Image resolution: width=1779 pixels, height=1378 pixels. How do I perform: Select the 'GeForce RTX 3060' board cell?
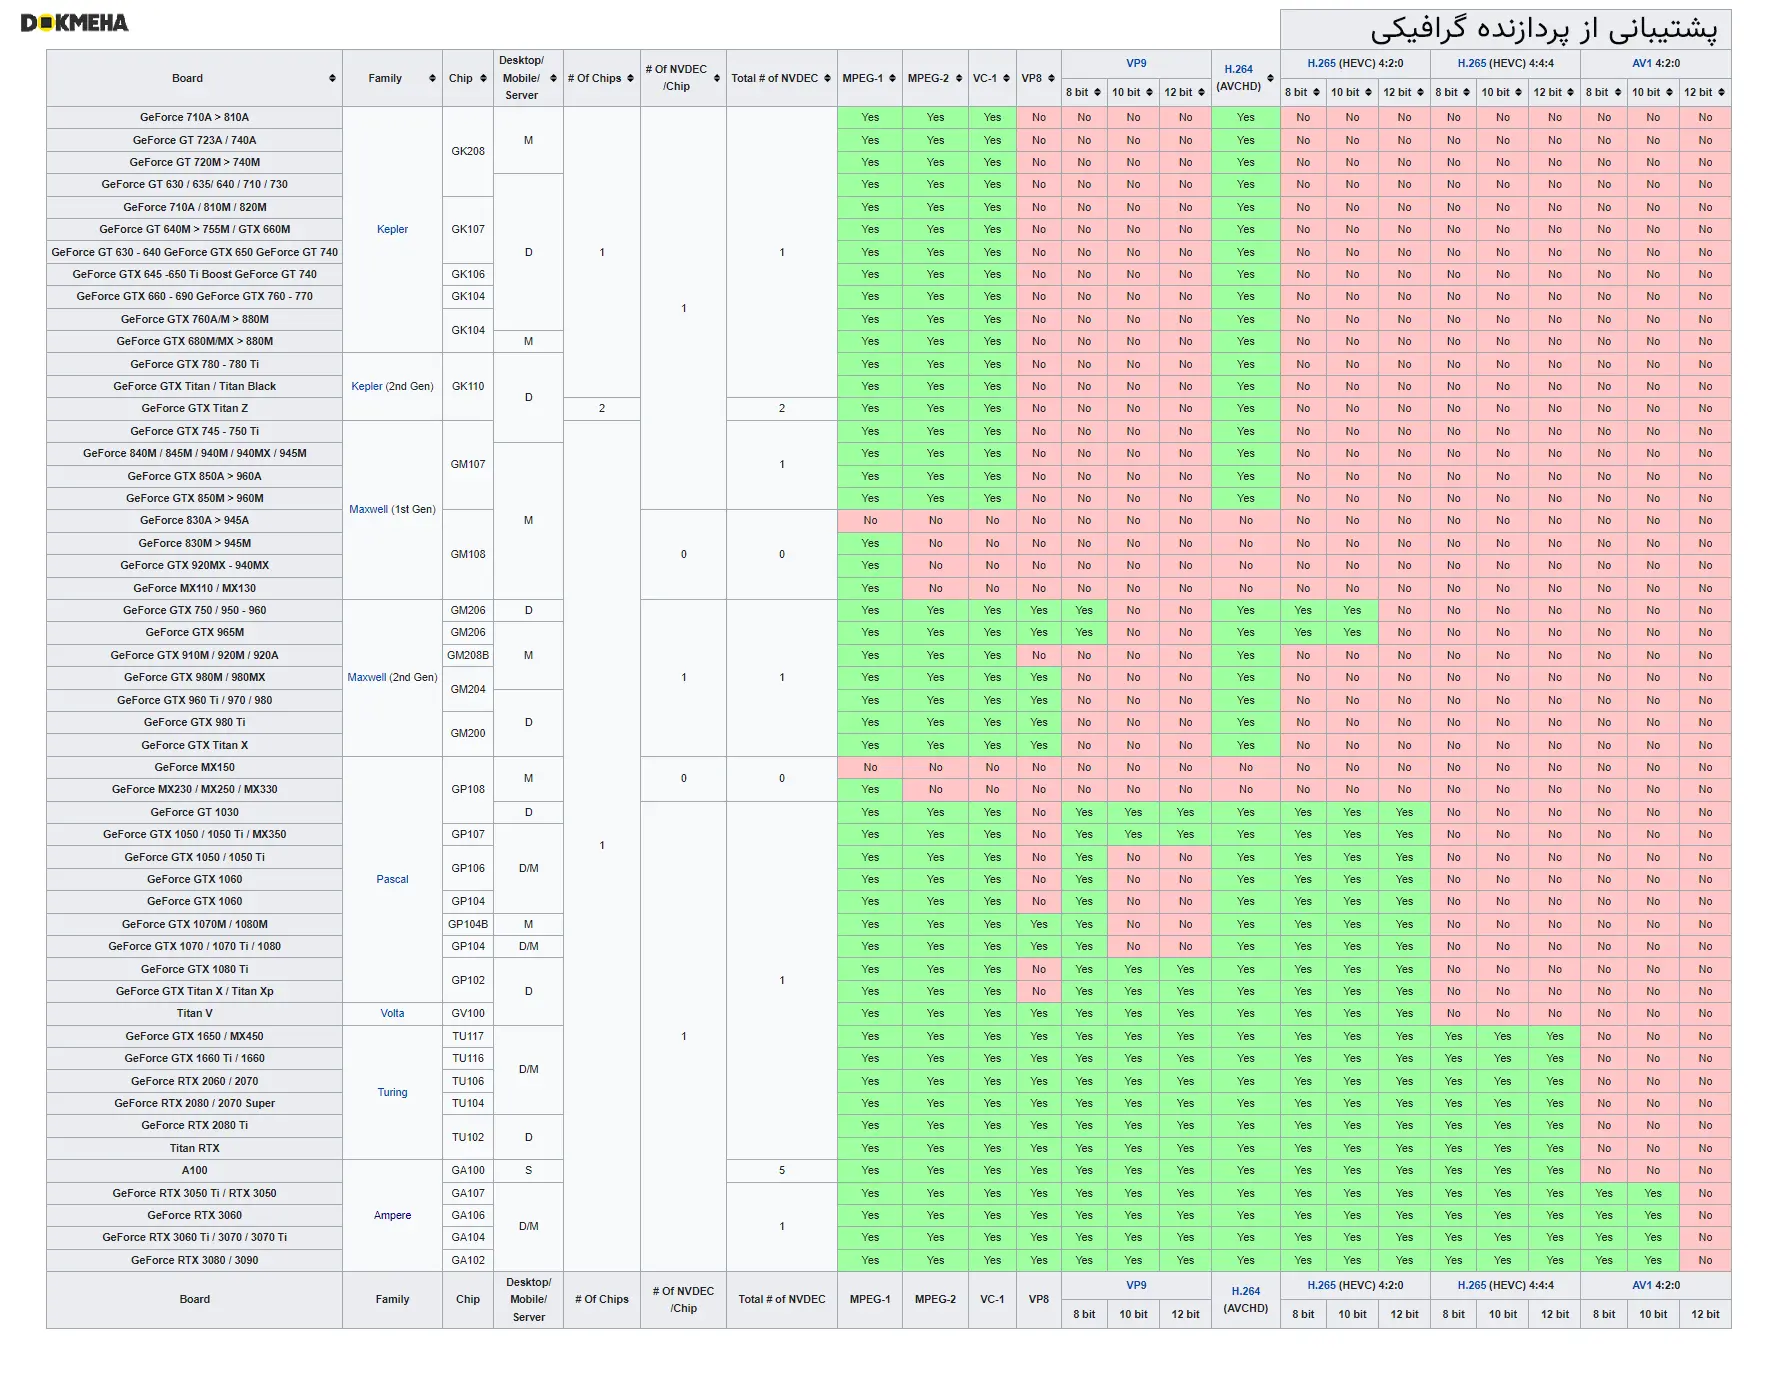click(x=194, y=1215)
